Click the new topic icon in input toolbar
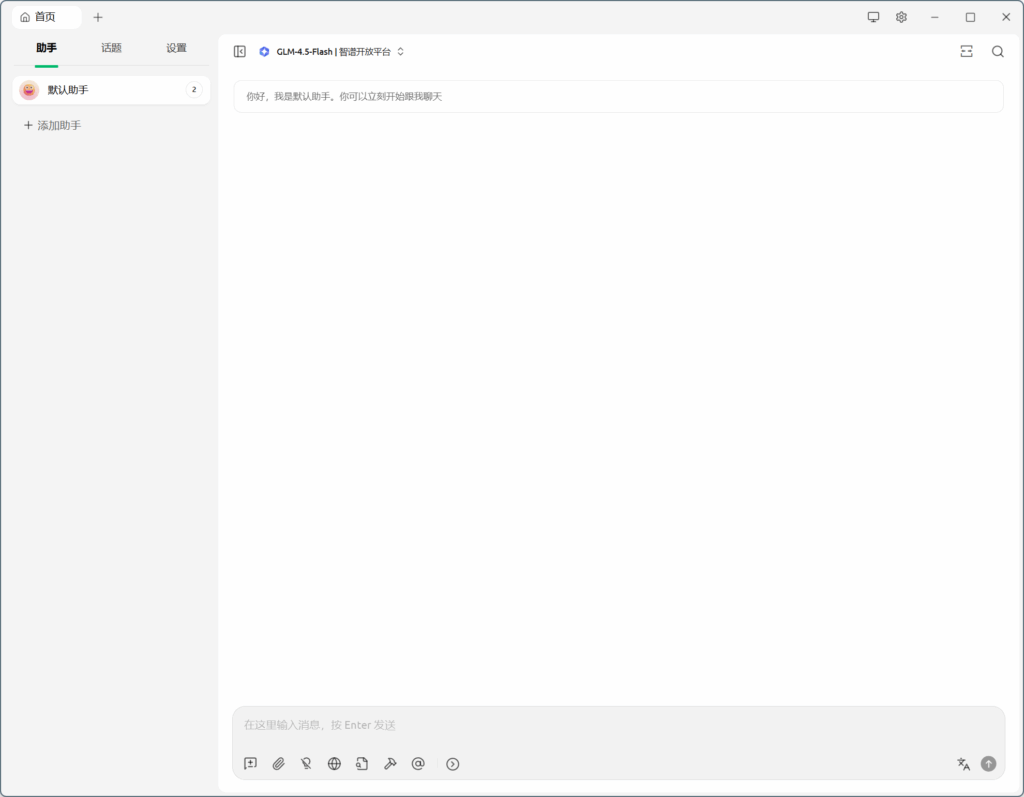Image resolution: width=1024 pixels, height=797 pixels. (251, 764)
